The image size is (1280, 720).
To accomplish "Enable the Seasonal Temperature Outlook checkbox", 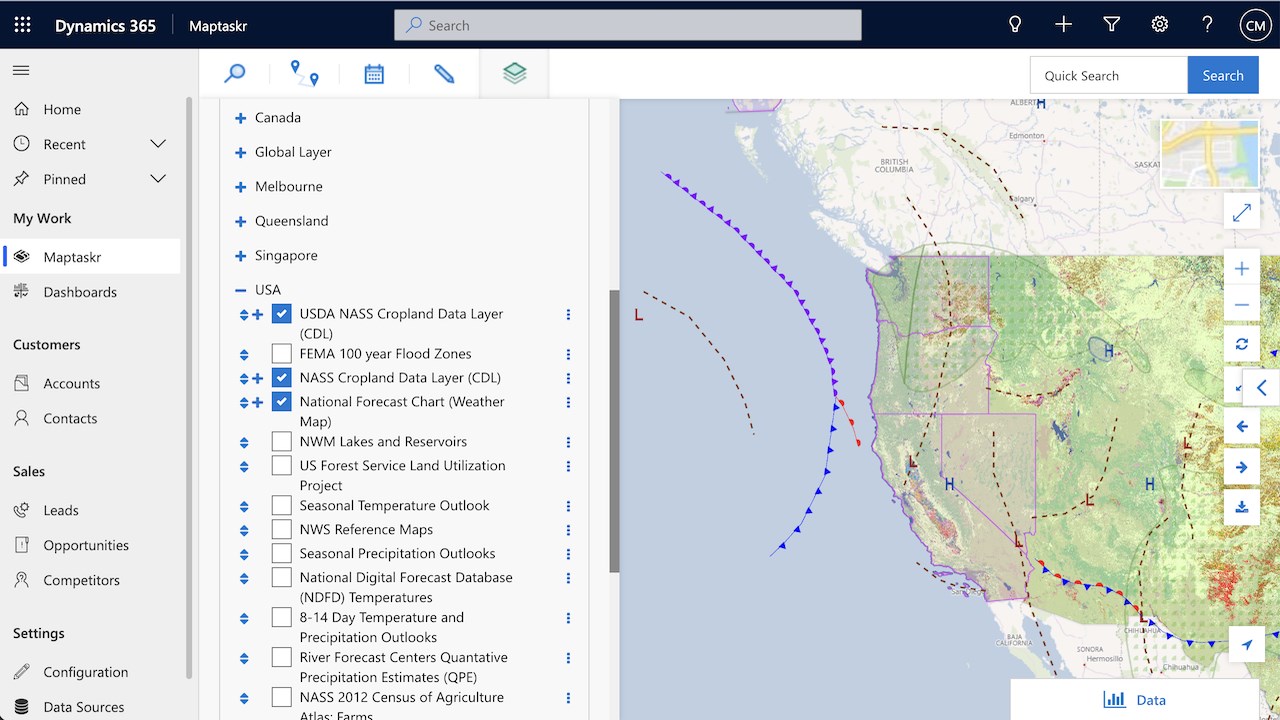I will point(281,506).
